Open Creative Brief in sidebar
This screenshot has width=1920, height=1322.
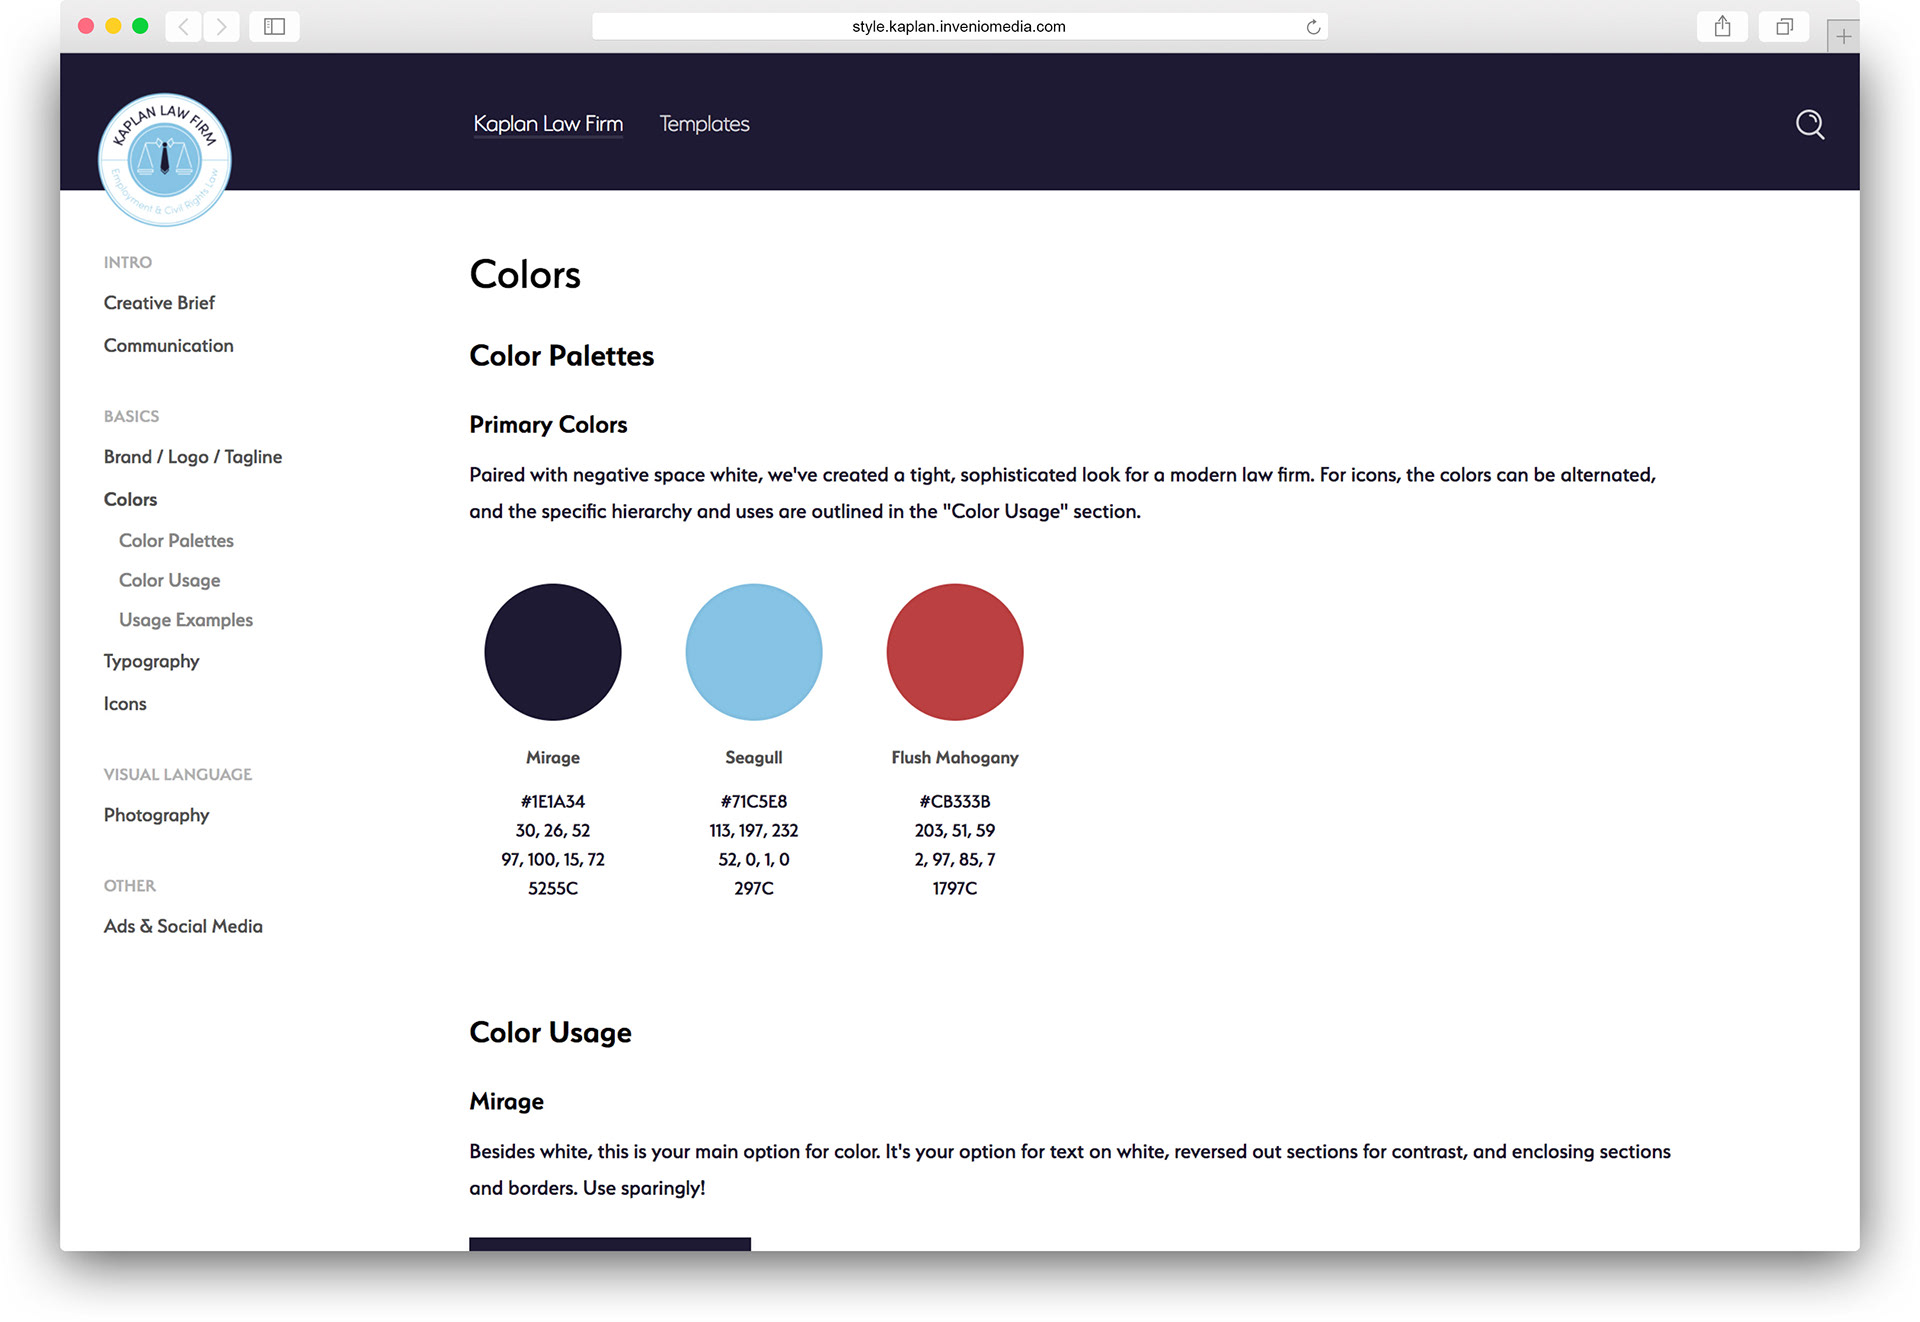click(159, 303)
